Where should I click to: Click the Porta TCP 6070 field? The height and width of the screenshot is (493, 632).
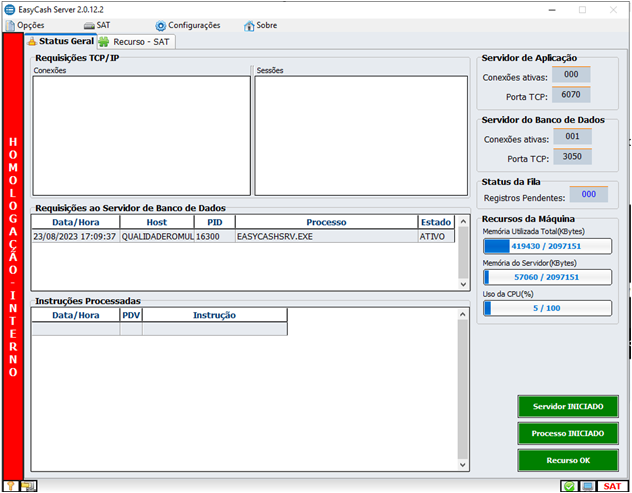pyautogui.click(x=571, y=95)
